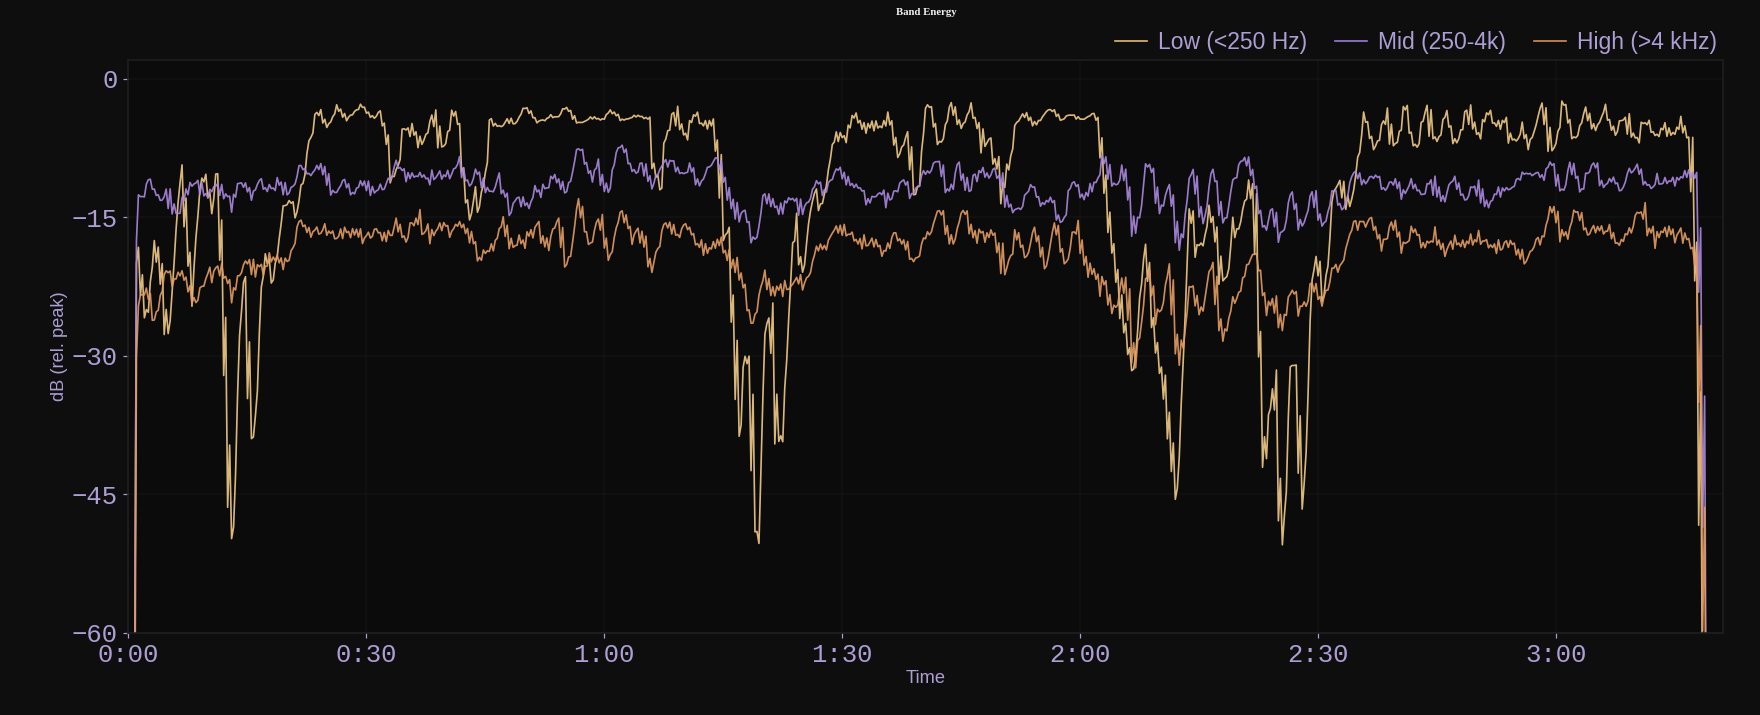1760x715 pixels.
Task: Click the dB (rel. peak) axis title
Action: point(57,347)
